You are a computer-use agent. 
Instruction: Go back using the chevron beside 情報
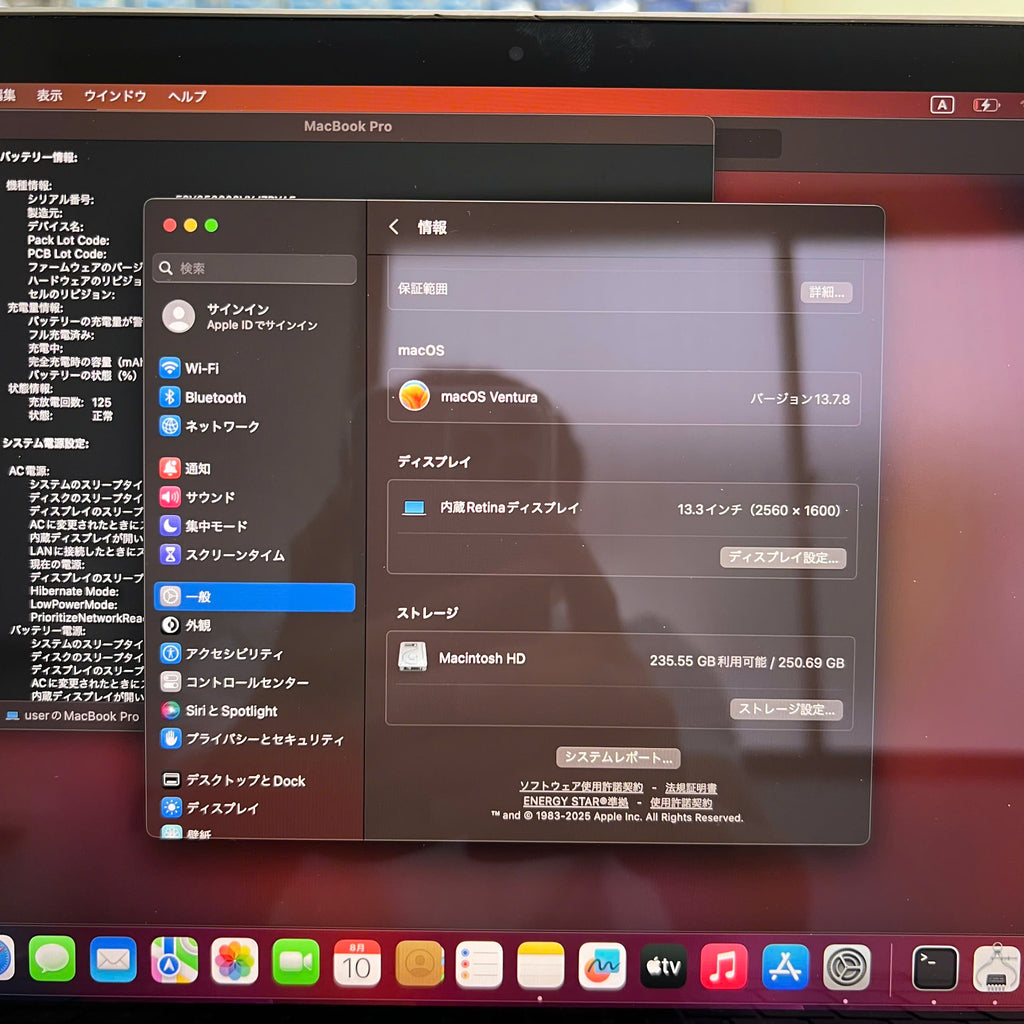pos(393,227)
